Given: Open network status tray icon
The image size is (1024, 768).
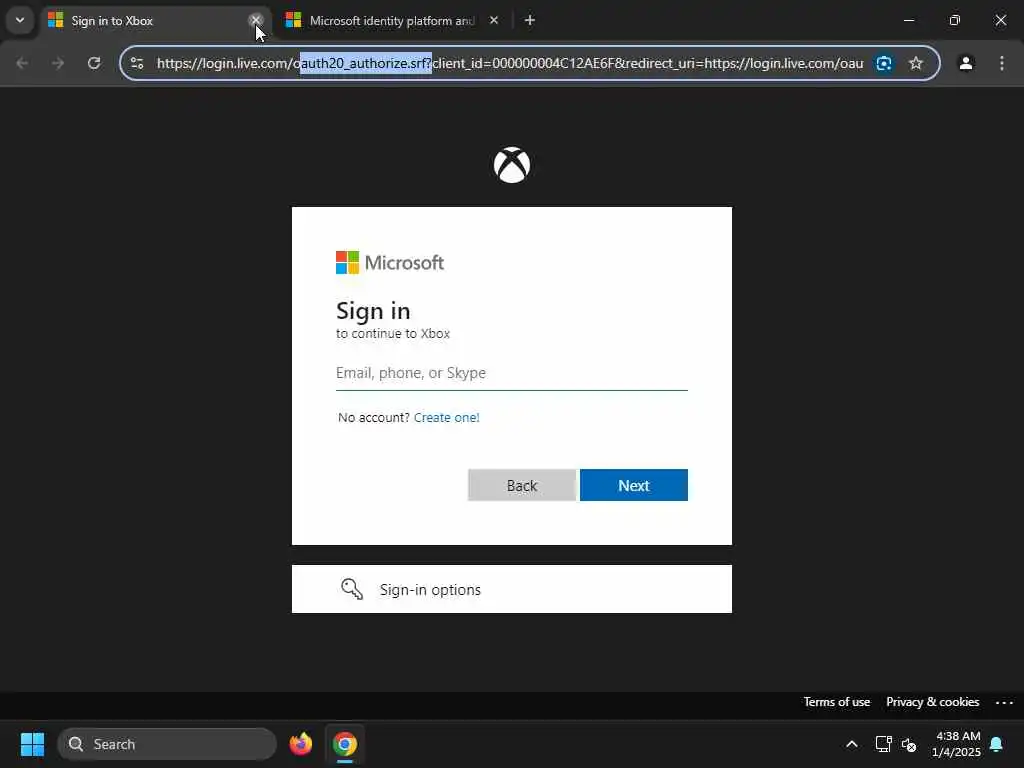Looking at the screenshot, I should [884, 744].
